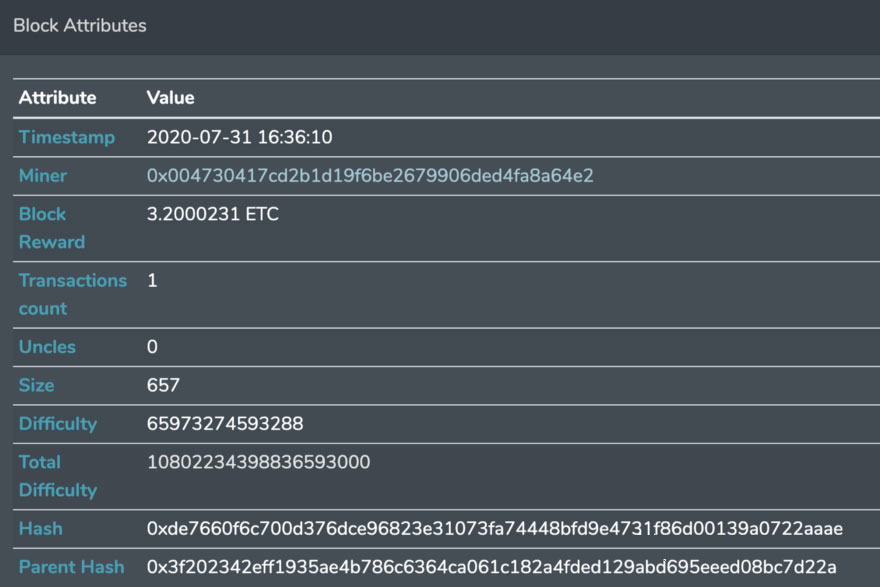
Task: Select the total difficulty value 1080223439883659300
Action: (258, 462)
